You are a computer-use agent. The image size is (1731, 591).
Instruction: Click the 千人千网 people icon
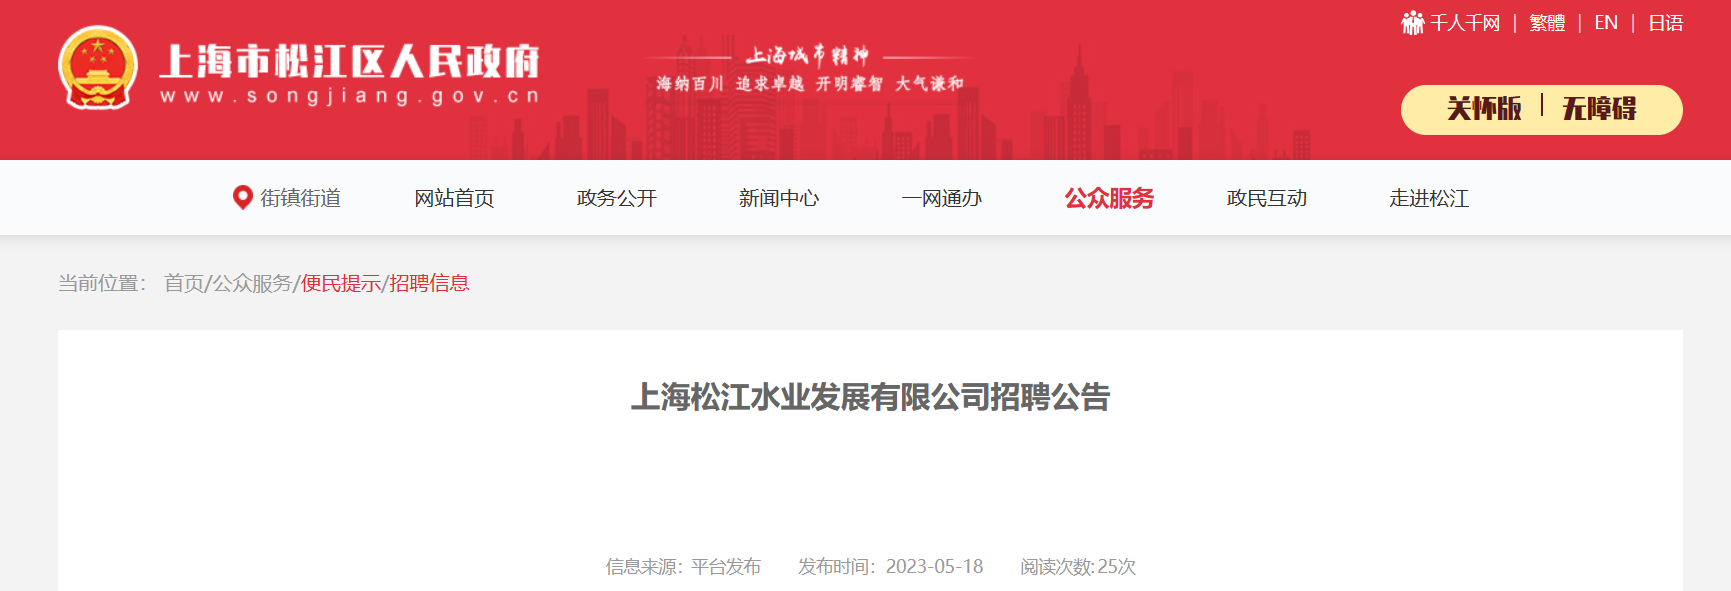[1412, 23]
